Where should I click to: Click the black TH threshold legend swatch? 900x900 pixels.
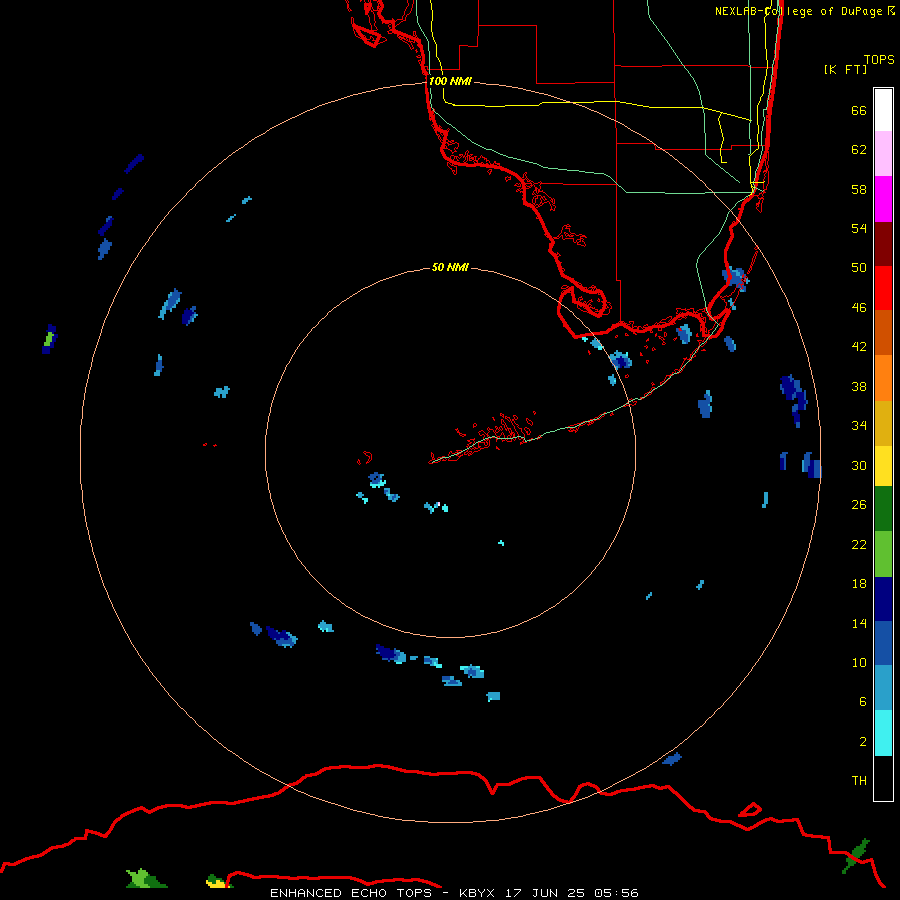[x=883, y=778]
